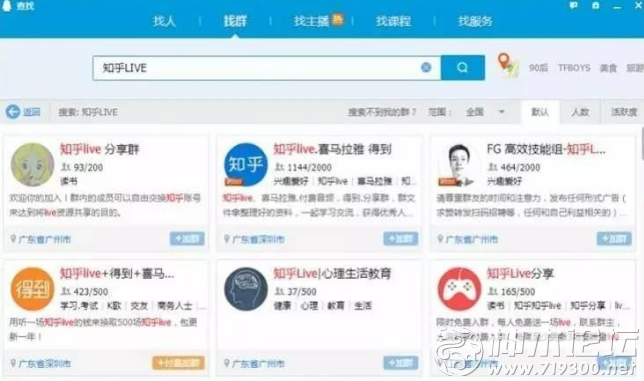The height and width of the screenshot is (381, 644).
Task: Clear the search box text
Action: [x=426, y=67]
